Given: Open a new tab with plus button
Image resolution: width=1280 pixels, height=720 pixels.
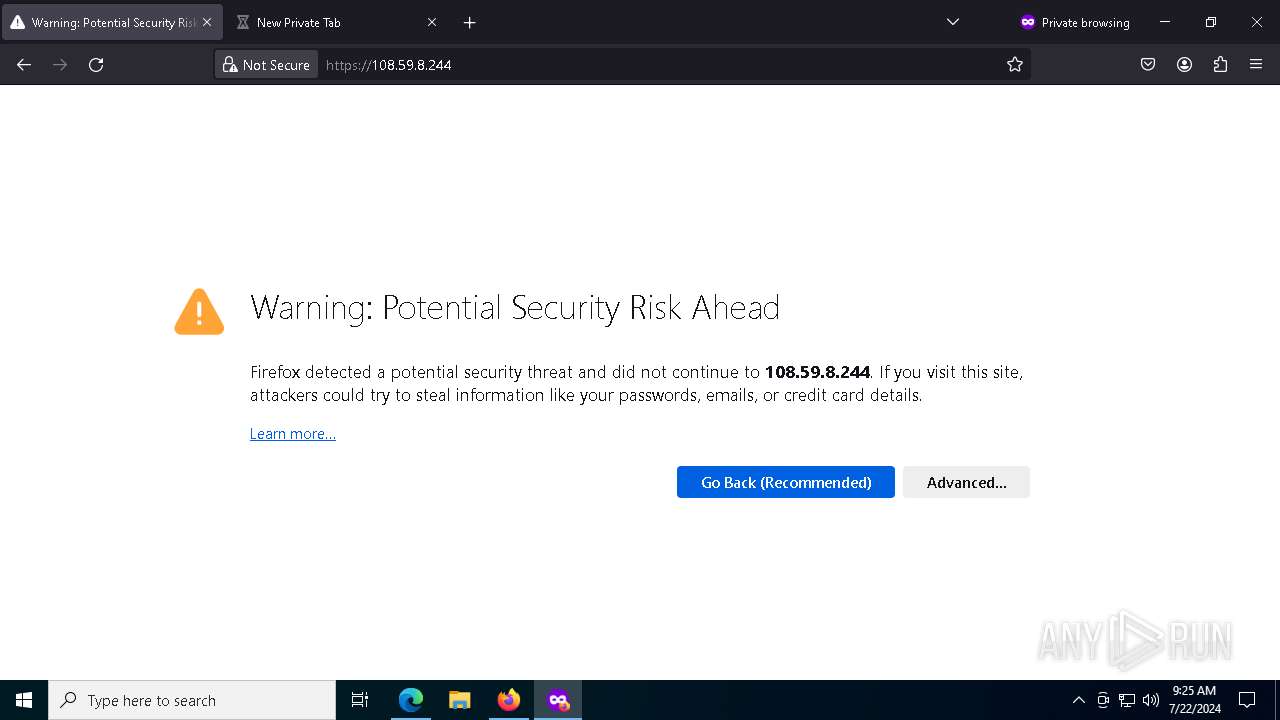Looking at the screenshot, I should coord(470,22).
